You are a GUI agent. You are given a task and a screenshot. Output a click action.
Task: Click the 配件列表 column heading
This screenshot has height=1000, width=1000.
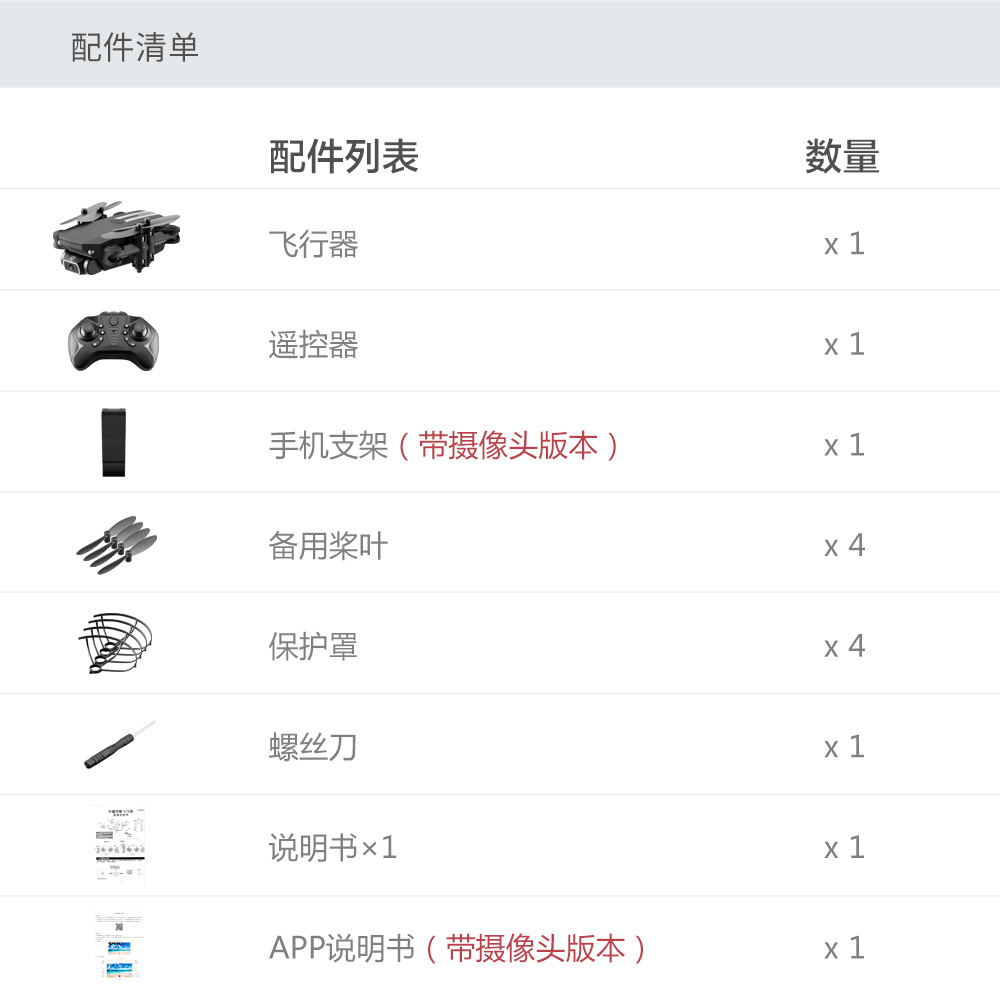coord(343,156)
